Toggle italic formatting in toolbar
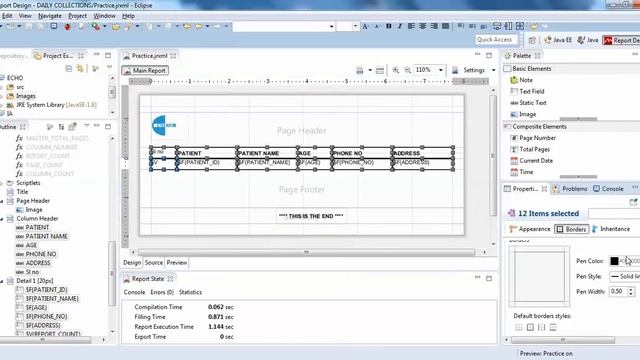The height and width of the screenshot is (360, 640). [400, 26]
